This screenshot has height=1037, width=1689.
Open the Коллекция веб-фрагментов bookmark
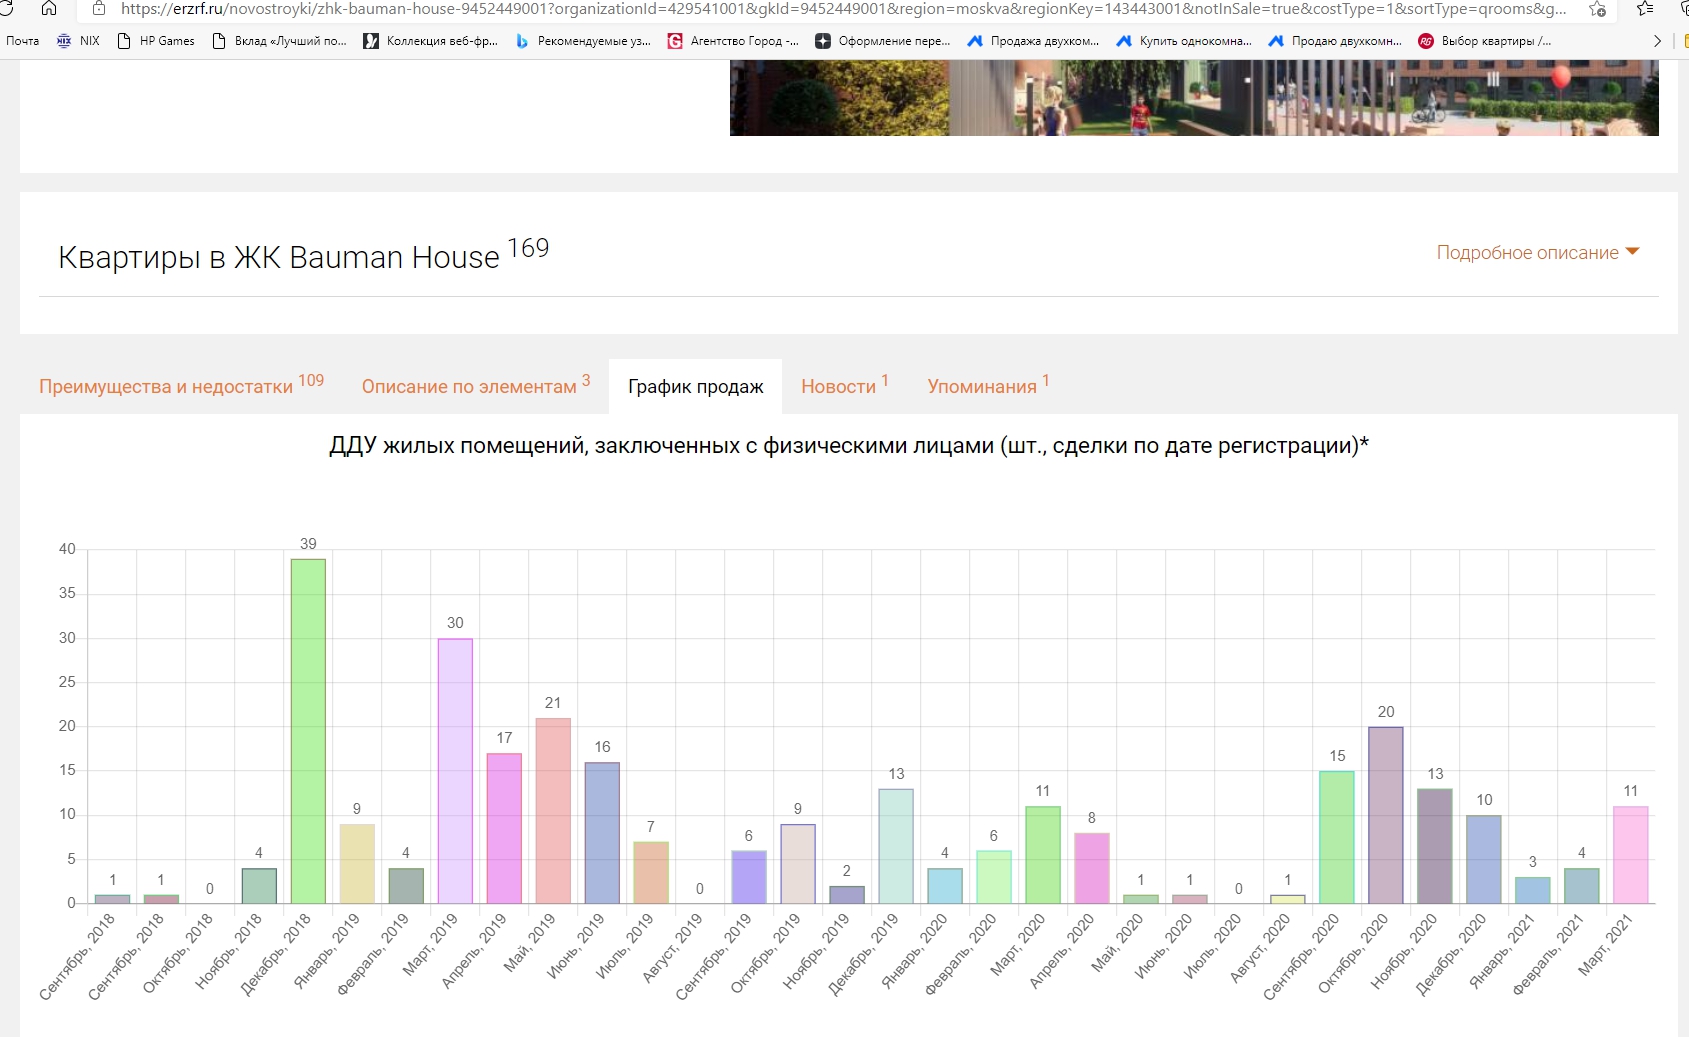point(430,41)
